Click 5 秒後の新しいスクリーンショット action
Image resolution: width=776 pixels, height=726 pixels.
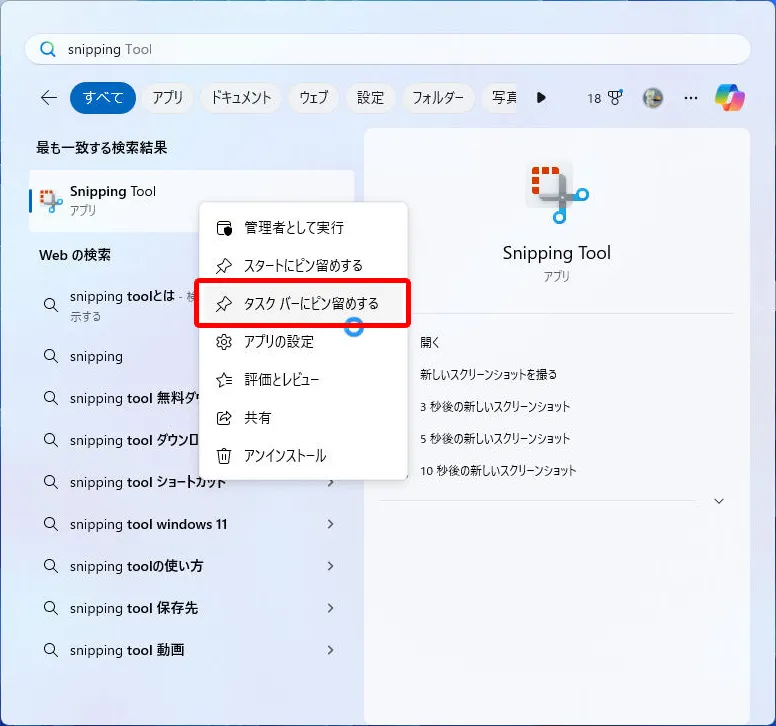(x=495, y=439)
